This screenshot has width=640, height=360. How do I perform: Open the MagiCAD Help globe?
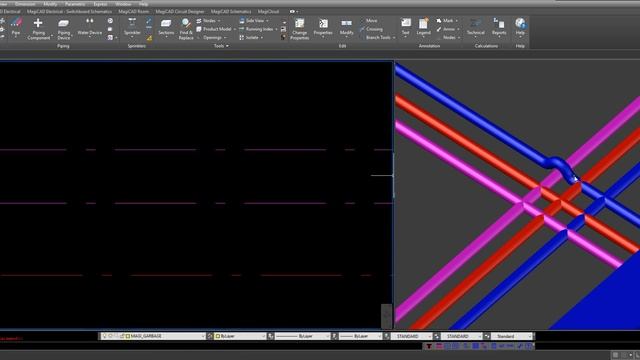[x=520, y=27]
